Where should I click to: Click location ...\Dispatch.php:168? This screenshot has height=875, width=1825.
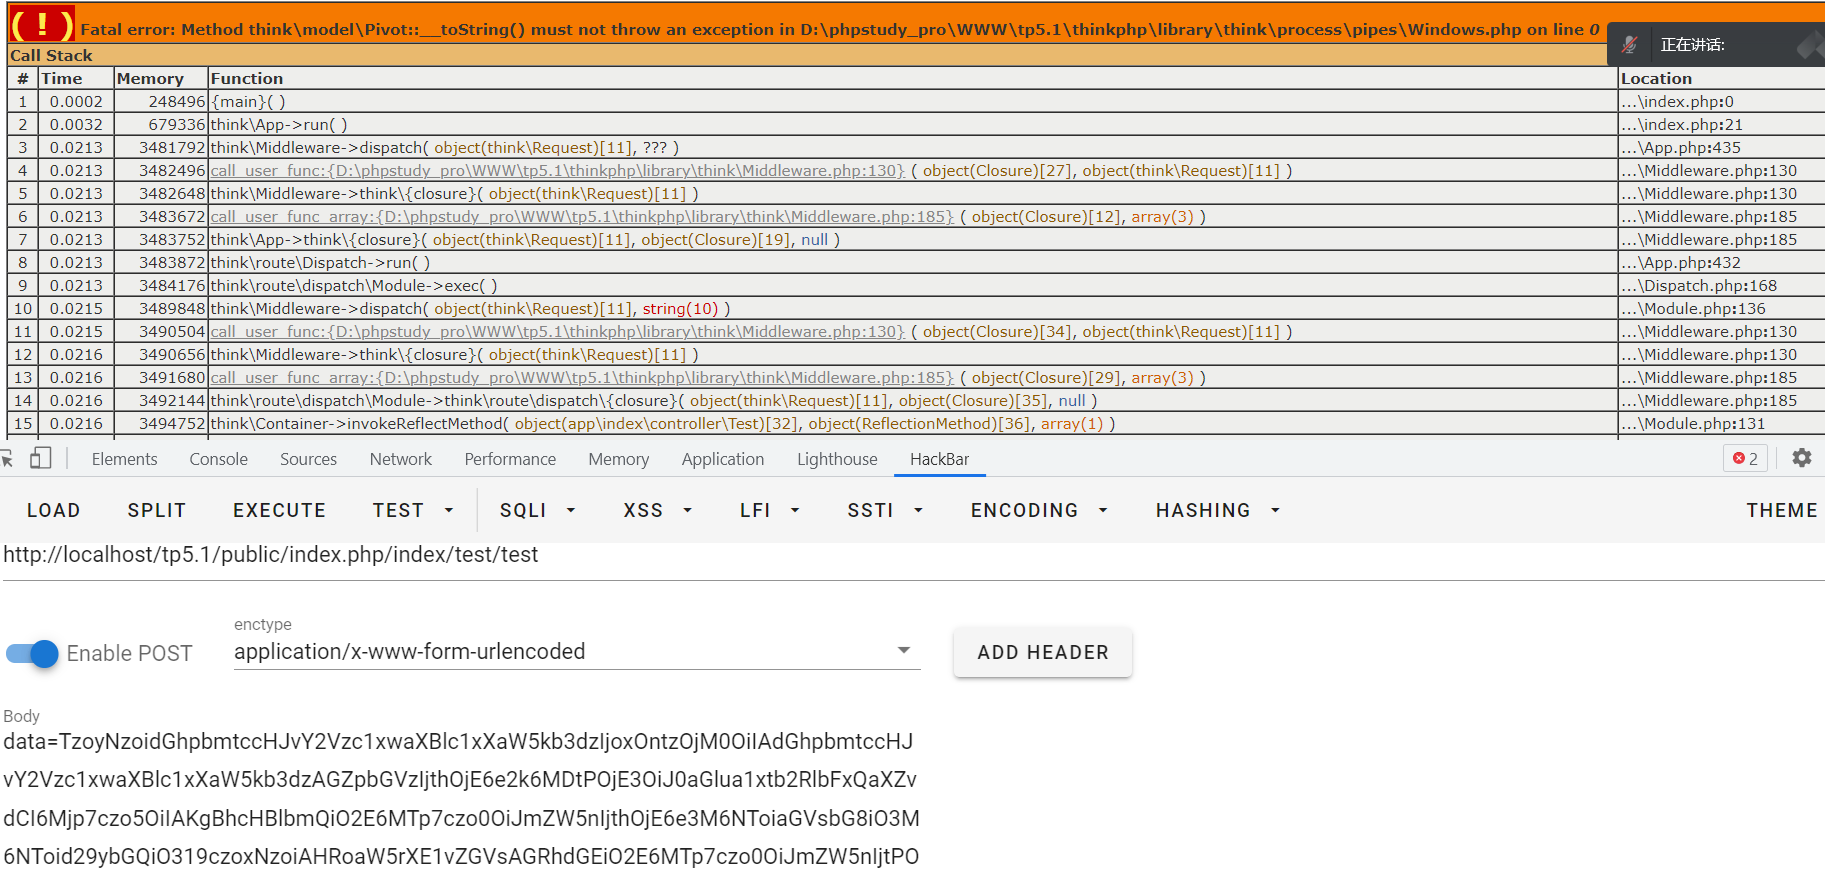point(1699,286)
